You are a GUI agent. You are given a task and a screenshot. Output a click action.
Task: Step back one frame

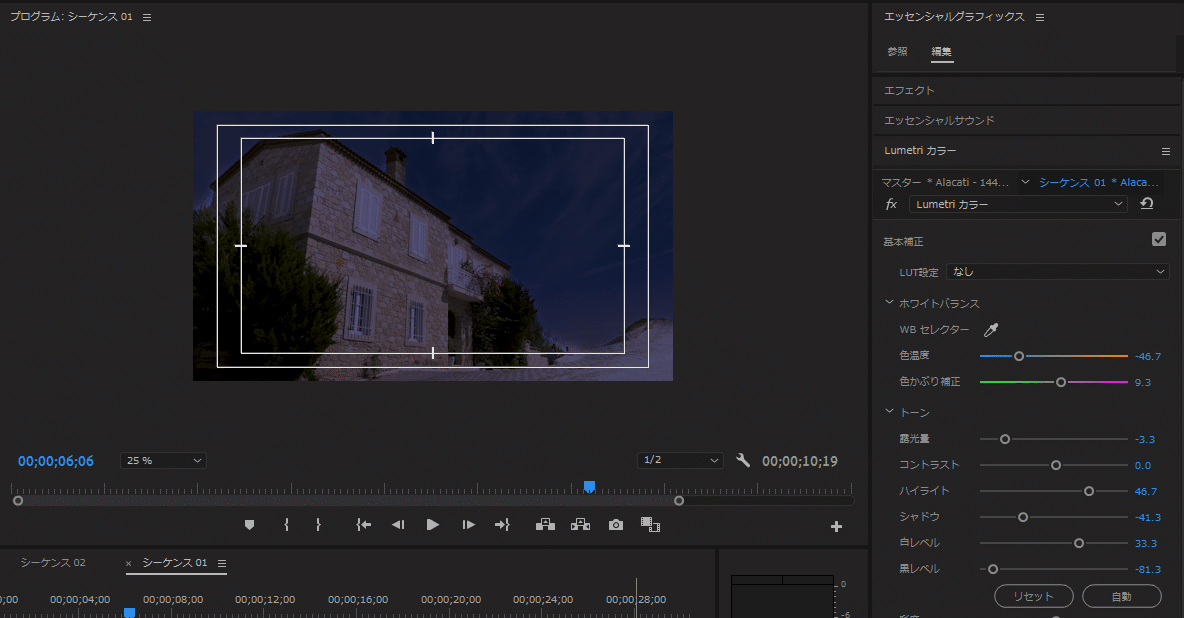(x=398, y=524)
